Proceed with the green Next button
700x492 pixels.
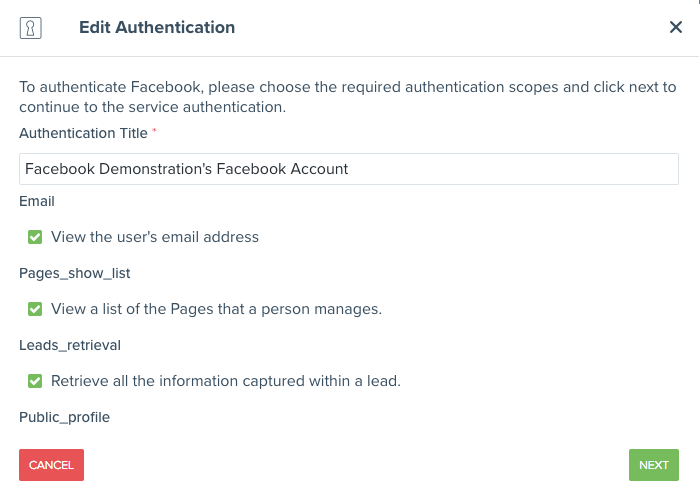point(653,465)
